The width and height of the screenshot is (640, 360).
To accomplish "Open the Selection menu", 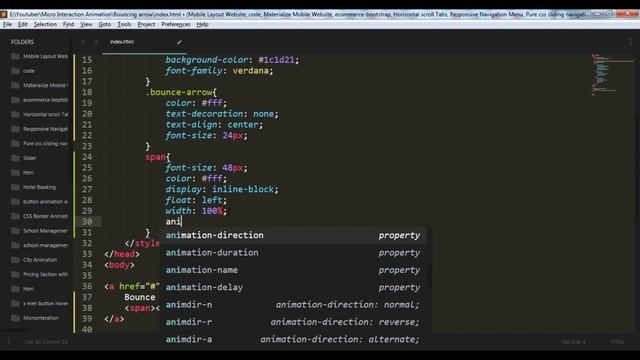I will (x=45, y=24).
